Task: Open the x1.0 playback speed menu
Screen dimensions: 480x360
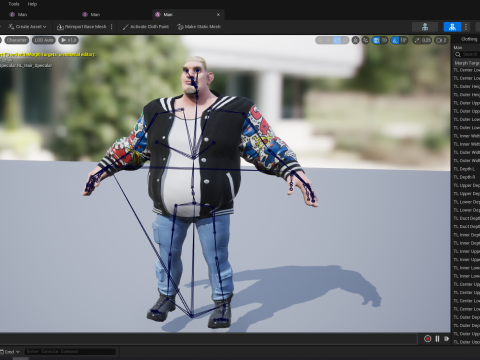Action: [69, 40]
